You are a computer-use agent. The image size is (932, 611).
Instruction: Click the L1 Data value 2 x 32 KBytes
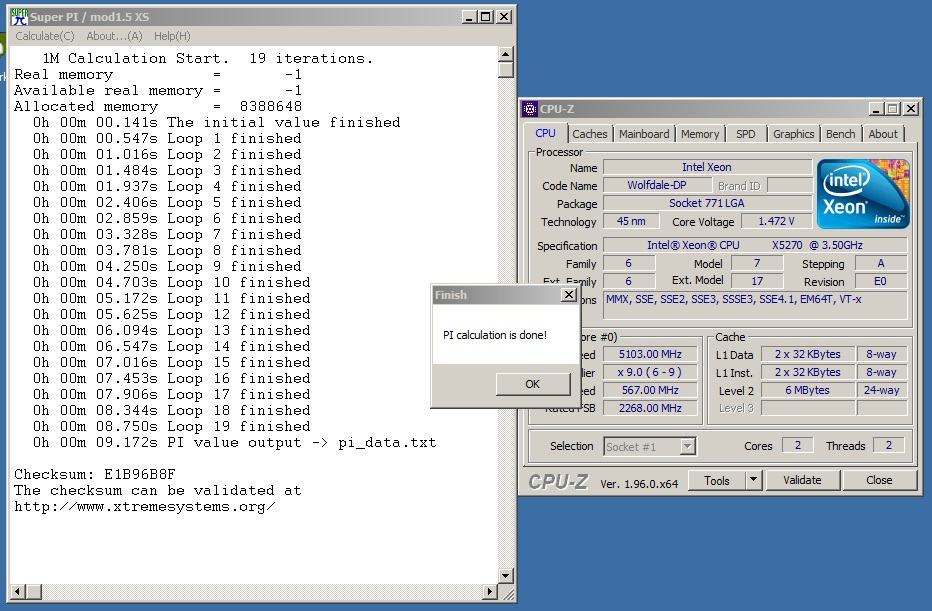tap(807, 354)
